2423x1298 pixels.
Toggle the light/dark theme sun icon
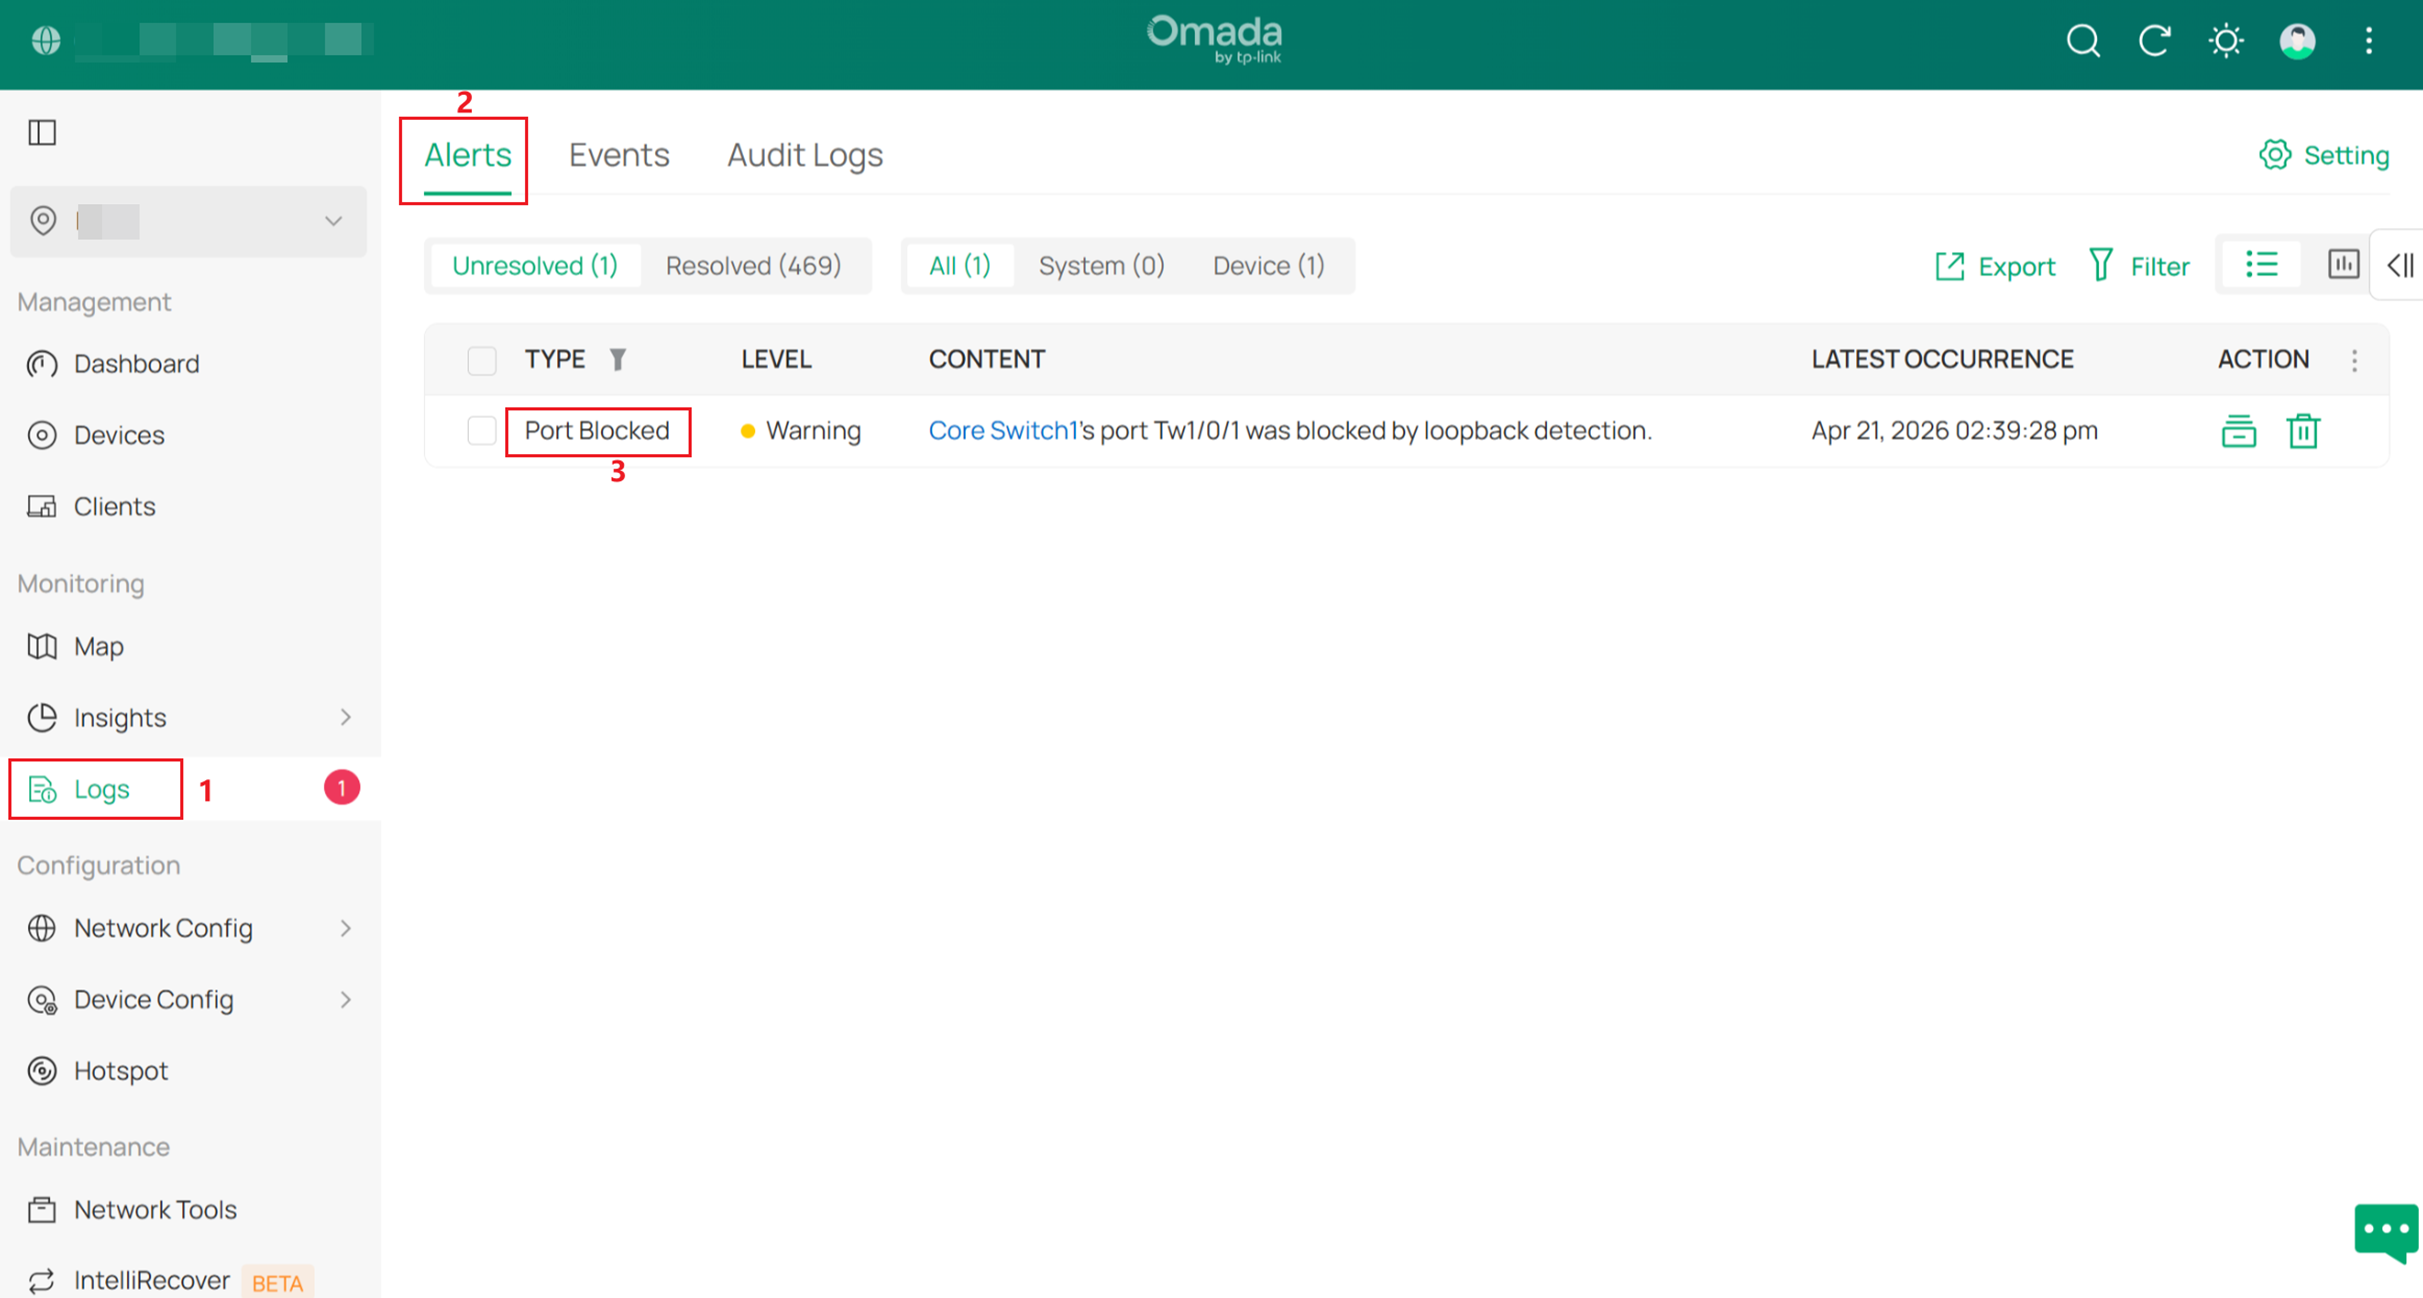click(x=2226, y=41)
